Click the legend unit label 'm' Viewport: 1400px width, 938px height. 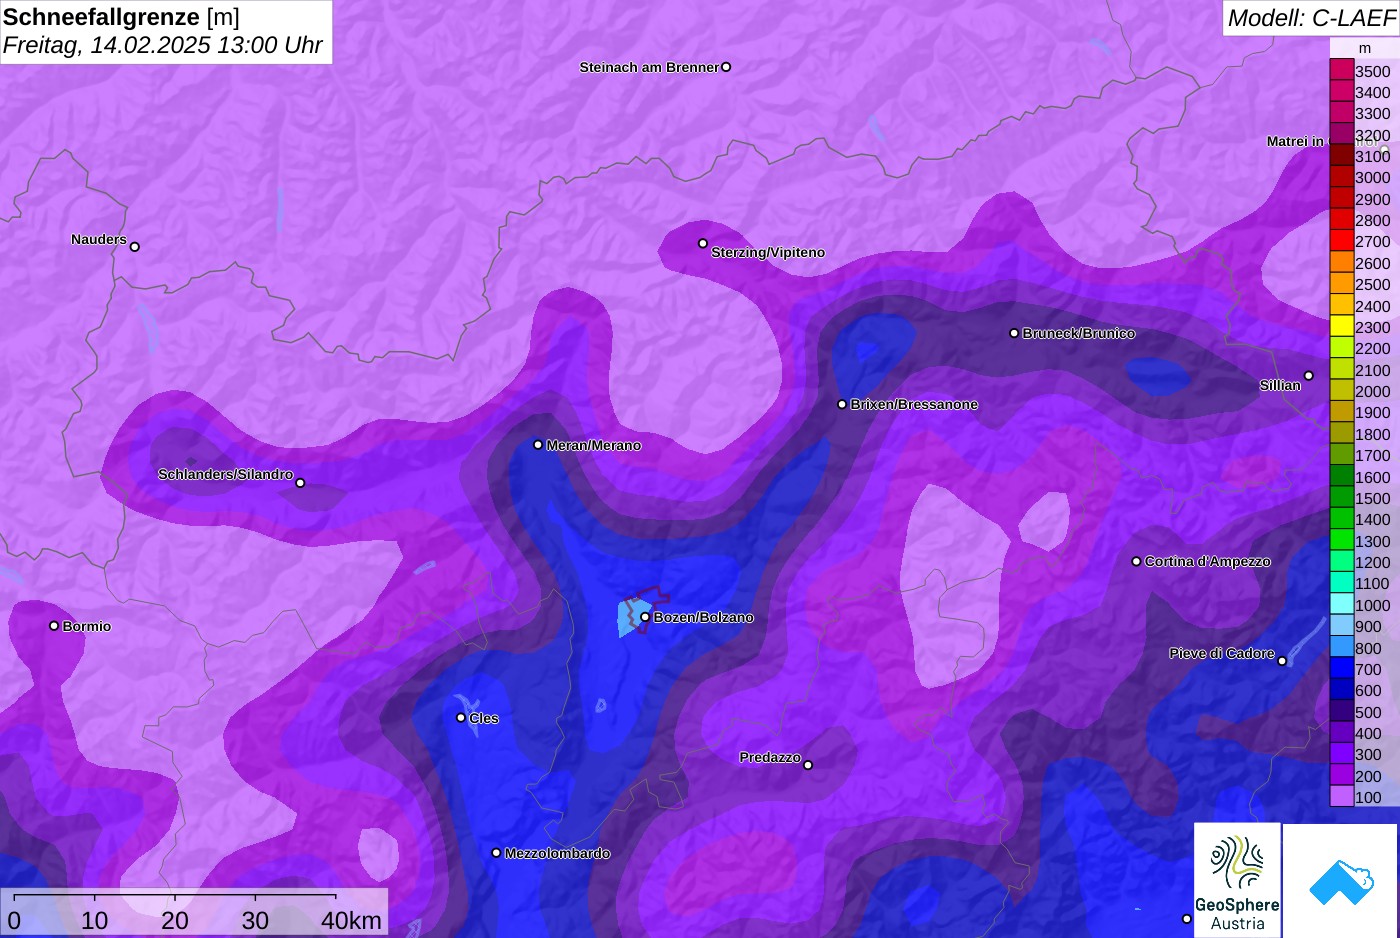1365,48
